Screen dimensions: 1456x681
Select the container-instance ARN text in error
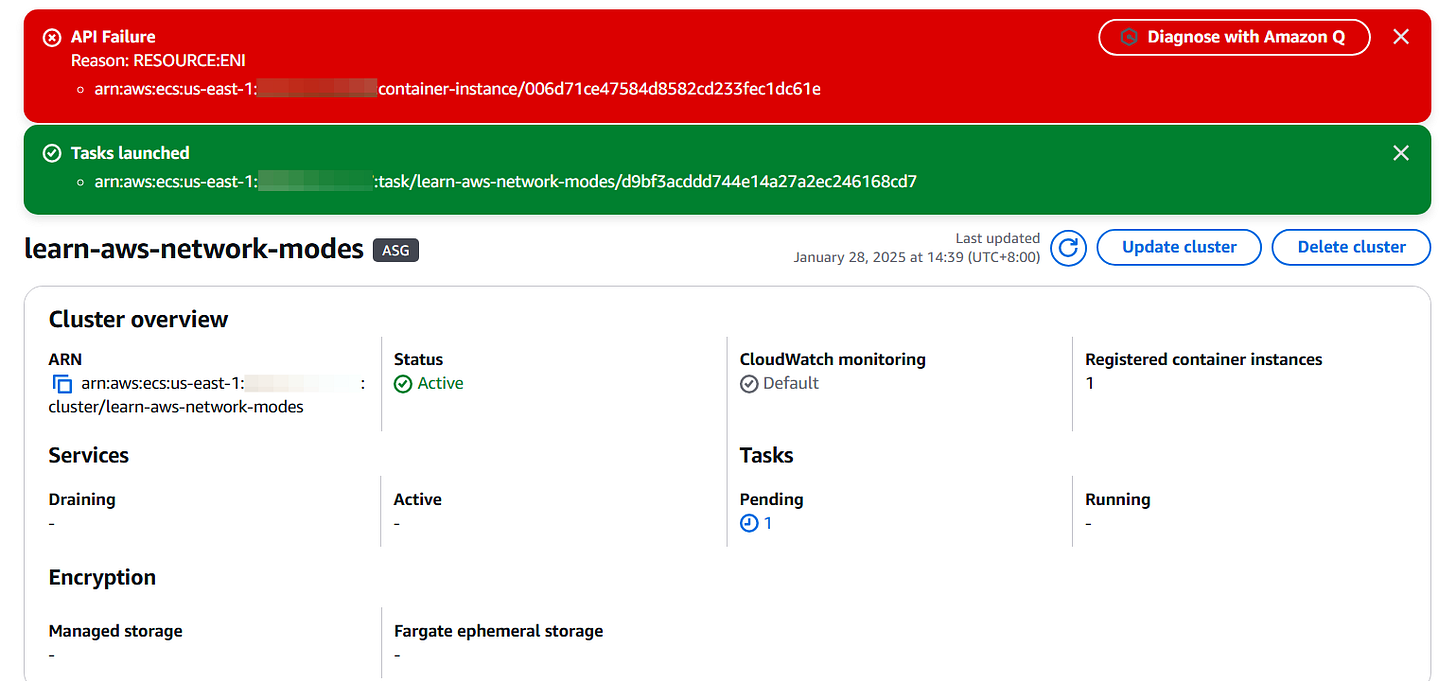pos(458,89)
